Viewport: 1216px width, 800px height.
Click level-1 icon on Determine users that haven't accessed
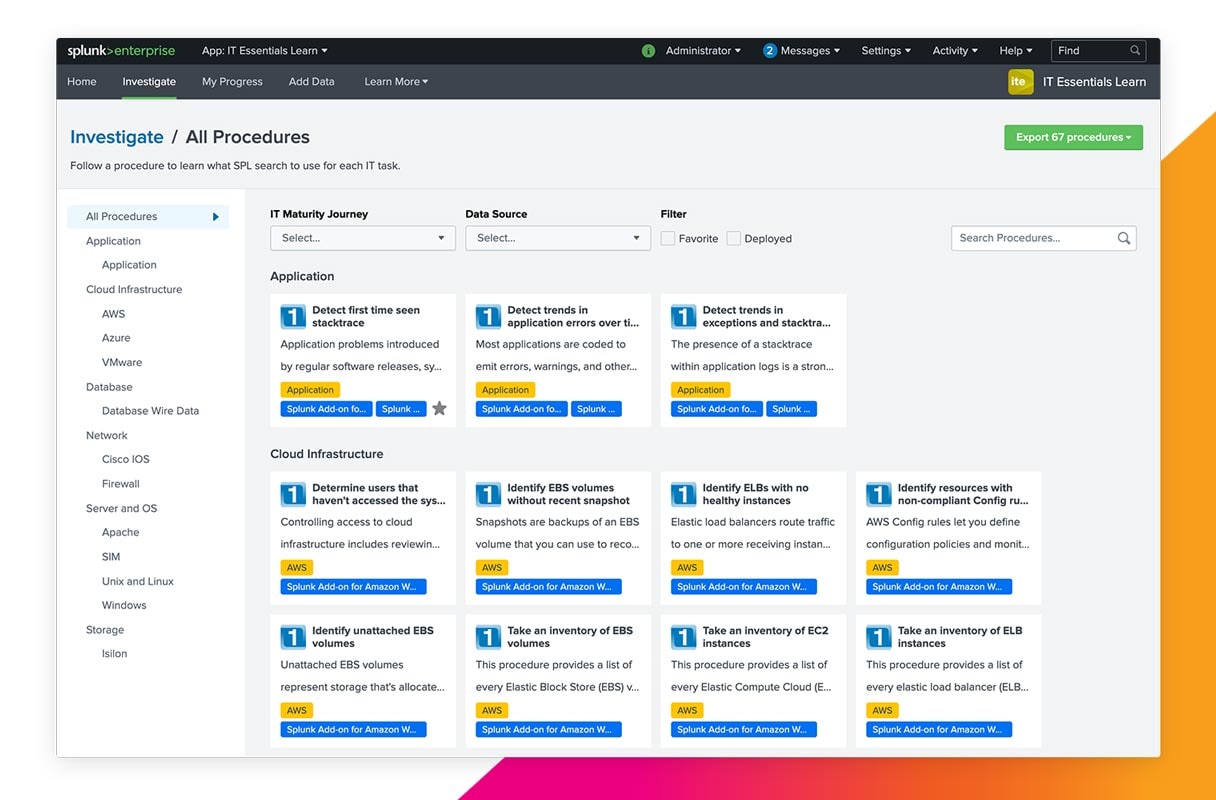coord(293,495)
